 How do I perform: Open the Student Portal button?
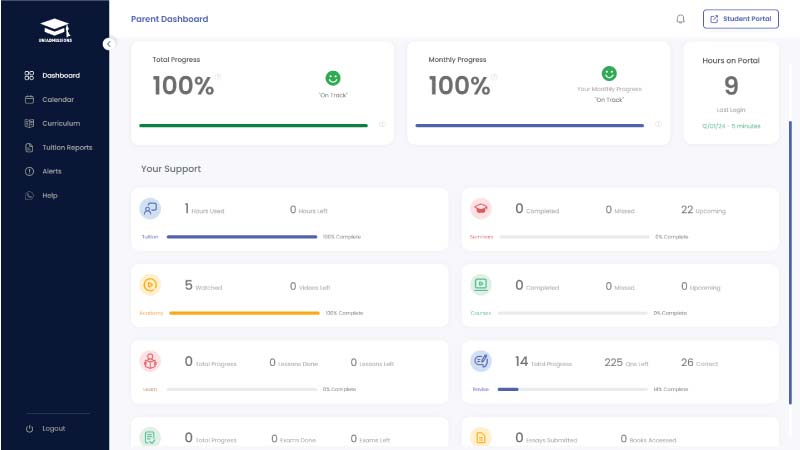click(740, 19)
